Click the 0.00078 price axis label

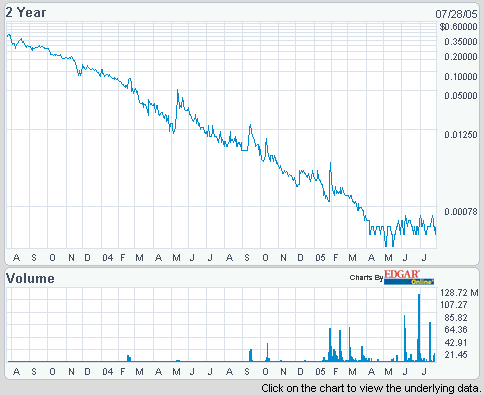click(461, 212)
